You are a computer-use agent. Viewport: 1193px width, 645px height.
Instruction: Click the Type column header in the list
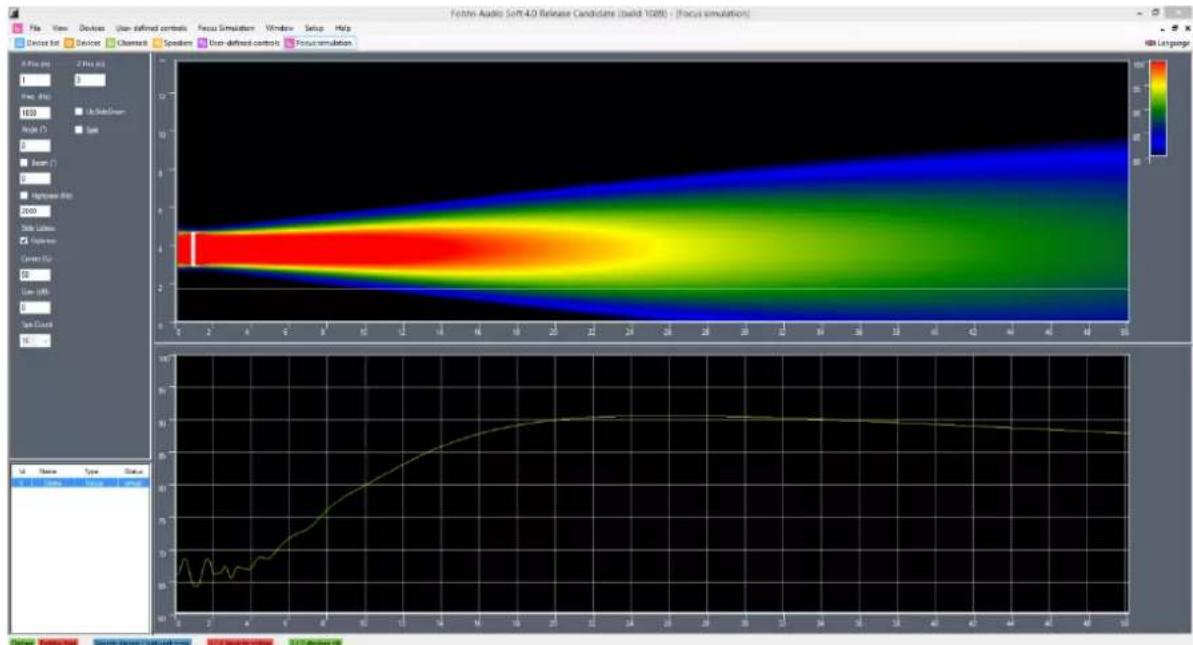click(92, 472)
